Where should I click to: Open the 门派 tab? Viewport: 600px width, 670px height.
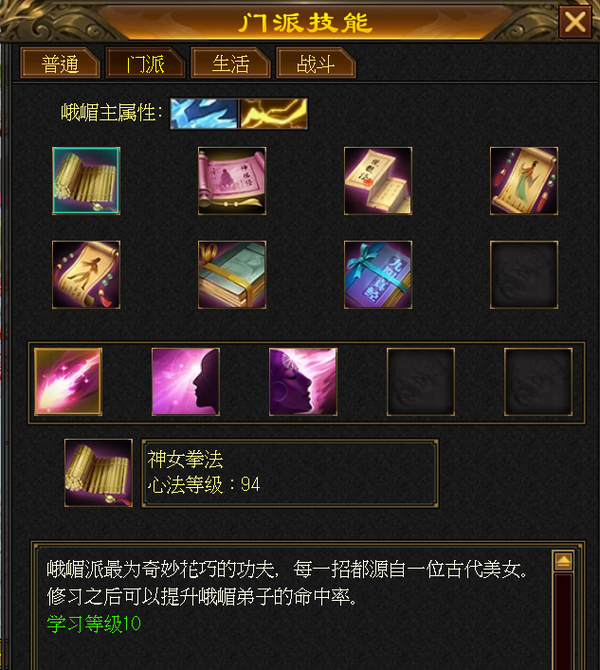click(146, 63)
